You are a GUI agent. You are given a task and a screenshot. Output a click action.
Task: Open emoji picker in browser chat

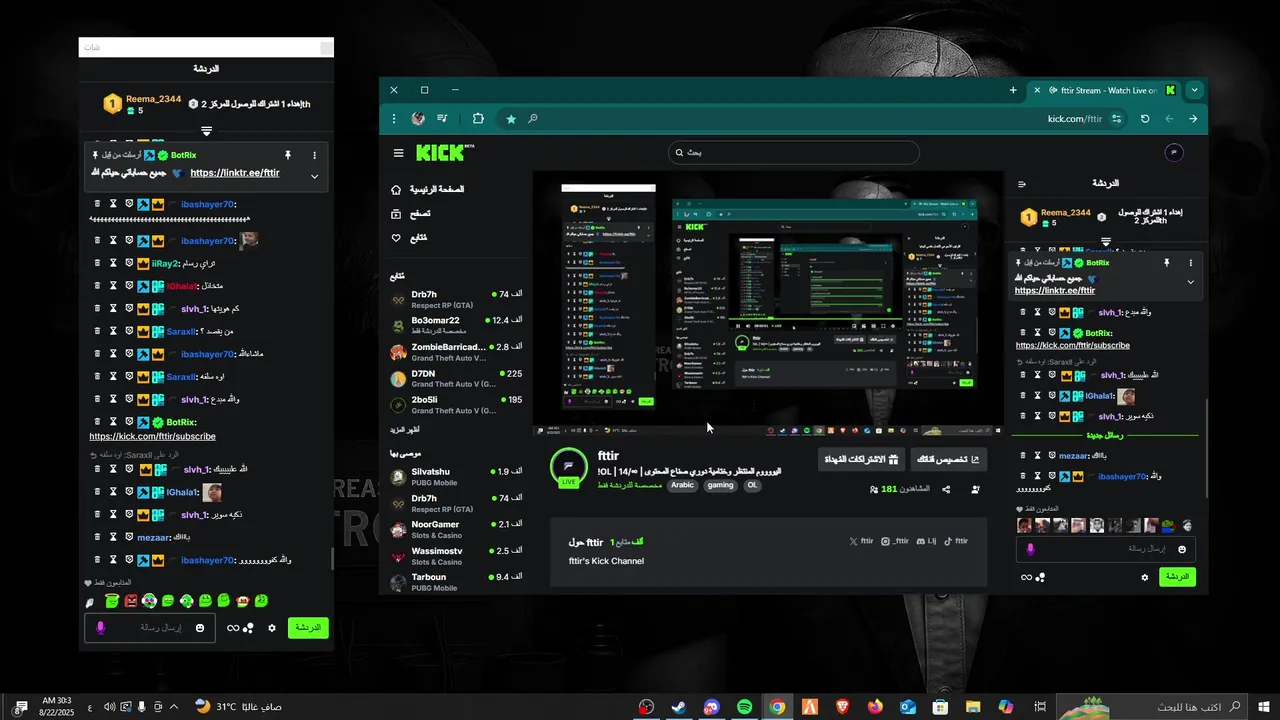pos(1182,549)
